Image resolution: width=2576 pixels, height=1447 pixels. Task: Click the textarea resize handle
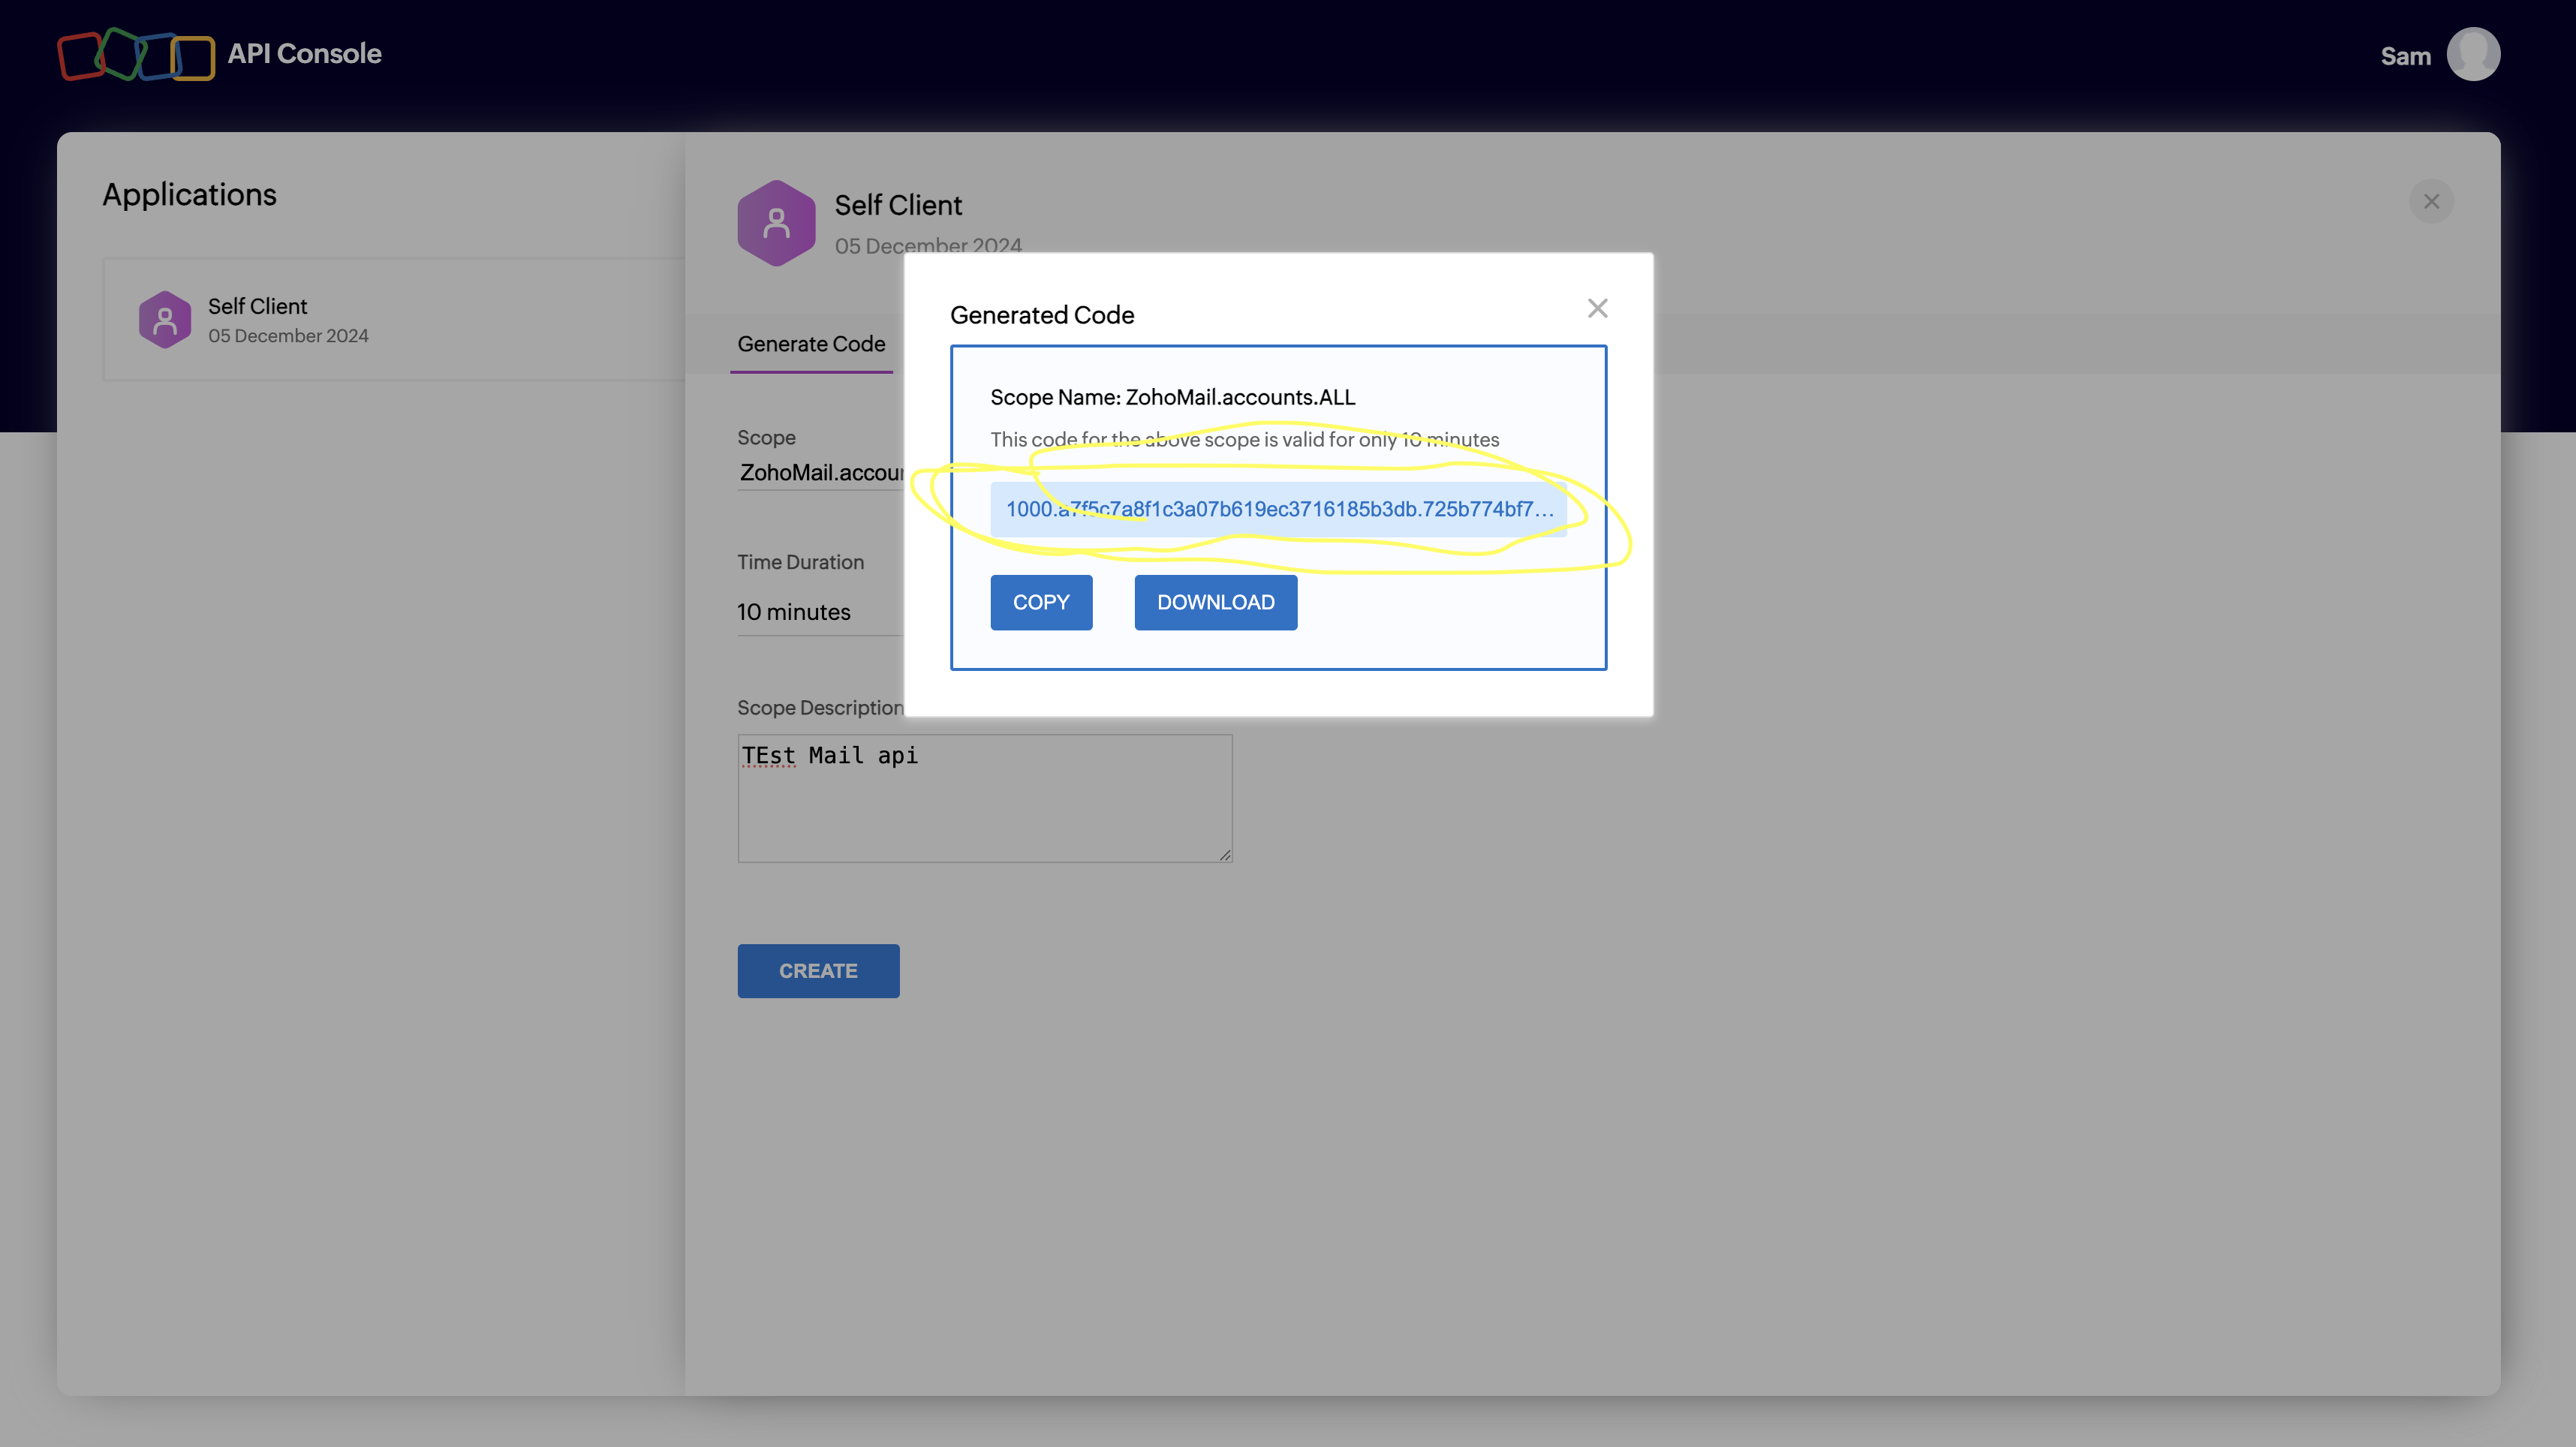pyautogui.click(x=1224, y=855)
